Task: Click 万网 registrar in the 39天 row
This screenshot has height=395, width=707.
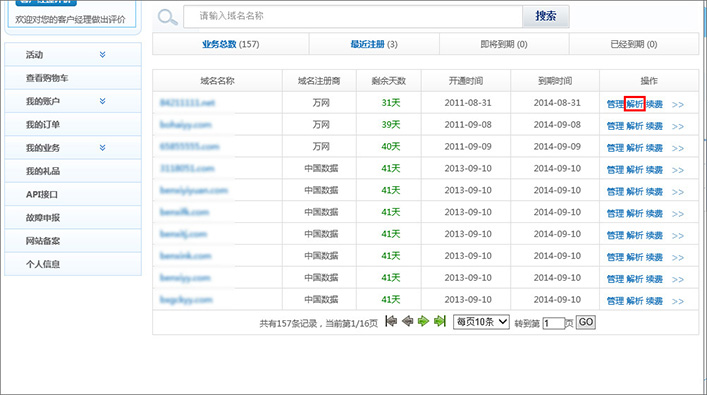Action: pos(321,124)
